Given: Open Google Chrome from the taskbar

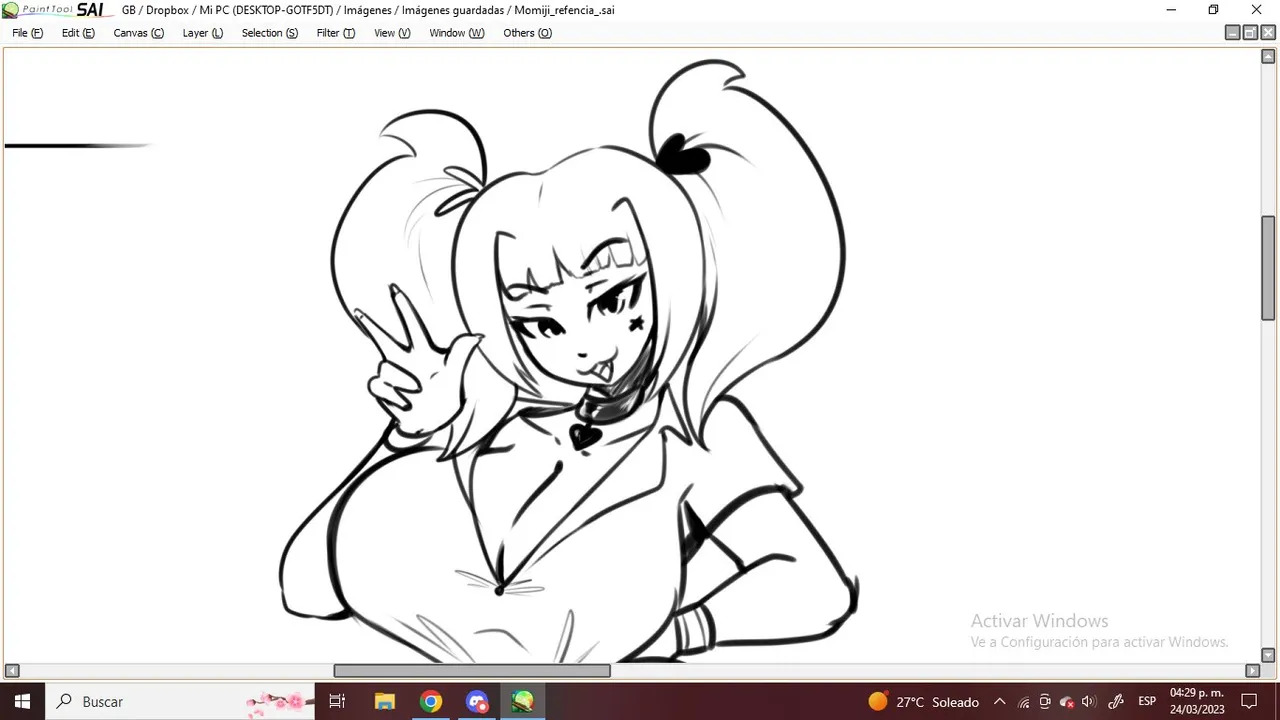Looking at the screenshot, I should [430, 701].
